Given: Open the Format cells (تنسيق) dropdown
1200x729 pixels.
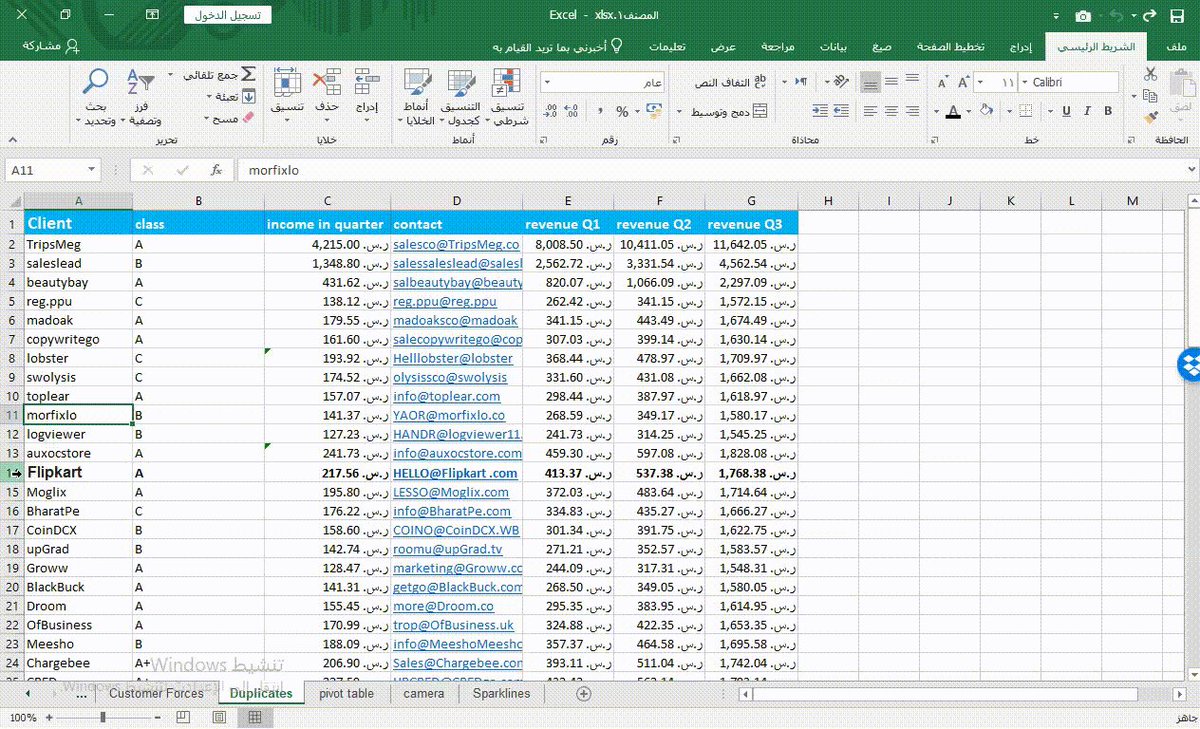Looking at the screenshot, I should point(287,98).
